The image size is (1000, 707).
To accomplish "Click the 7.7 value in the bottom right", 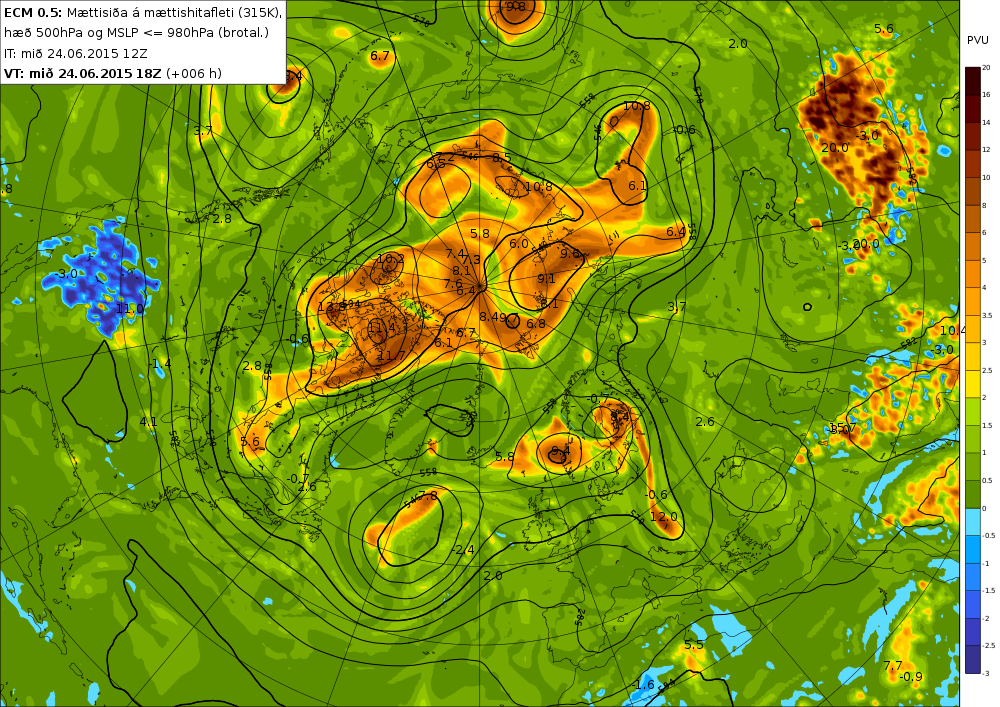I will 893,666.
